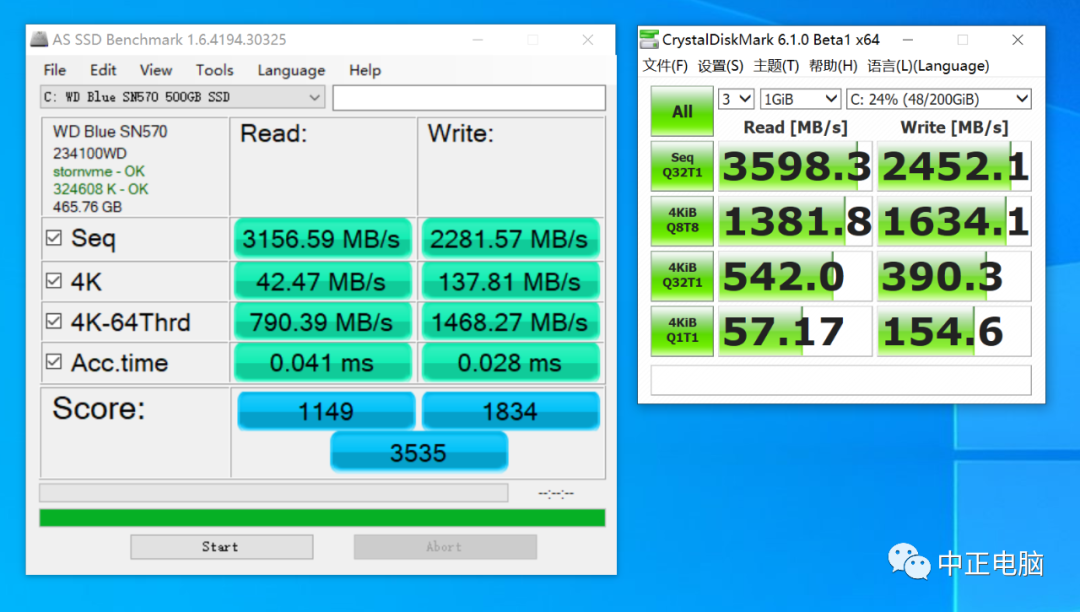Select 4K write result 137.81 MB/s
1080x612 pixels.
[x=510, y=282]
